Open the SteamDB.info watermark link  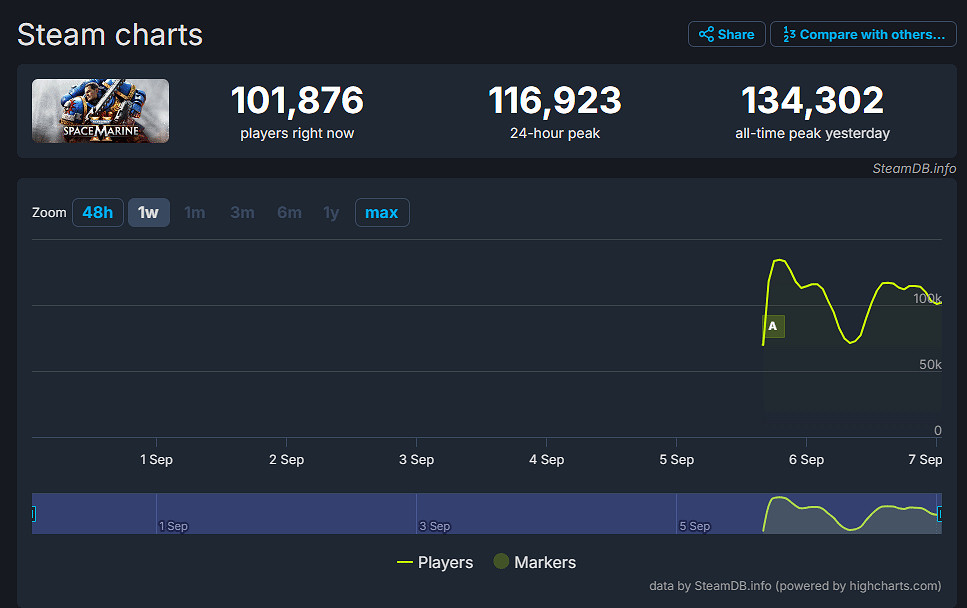coord(914,168)
